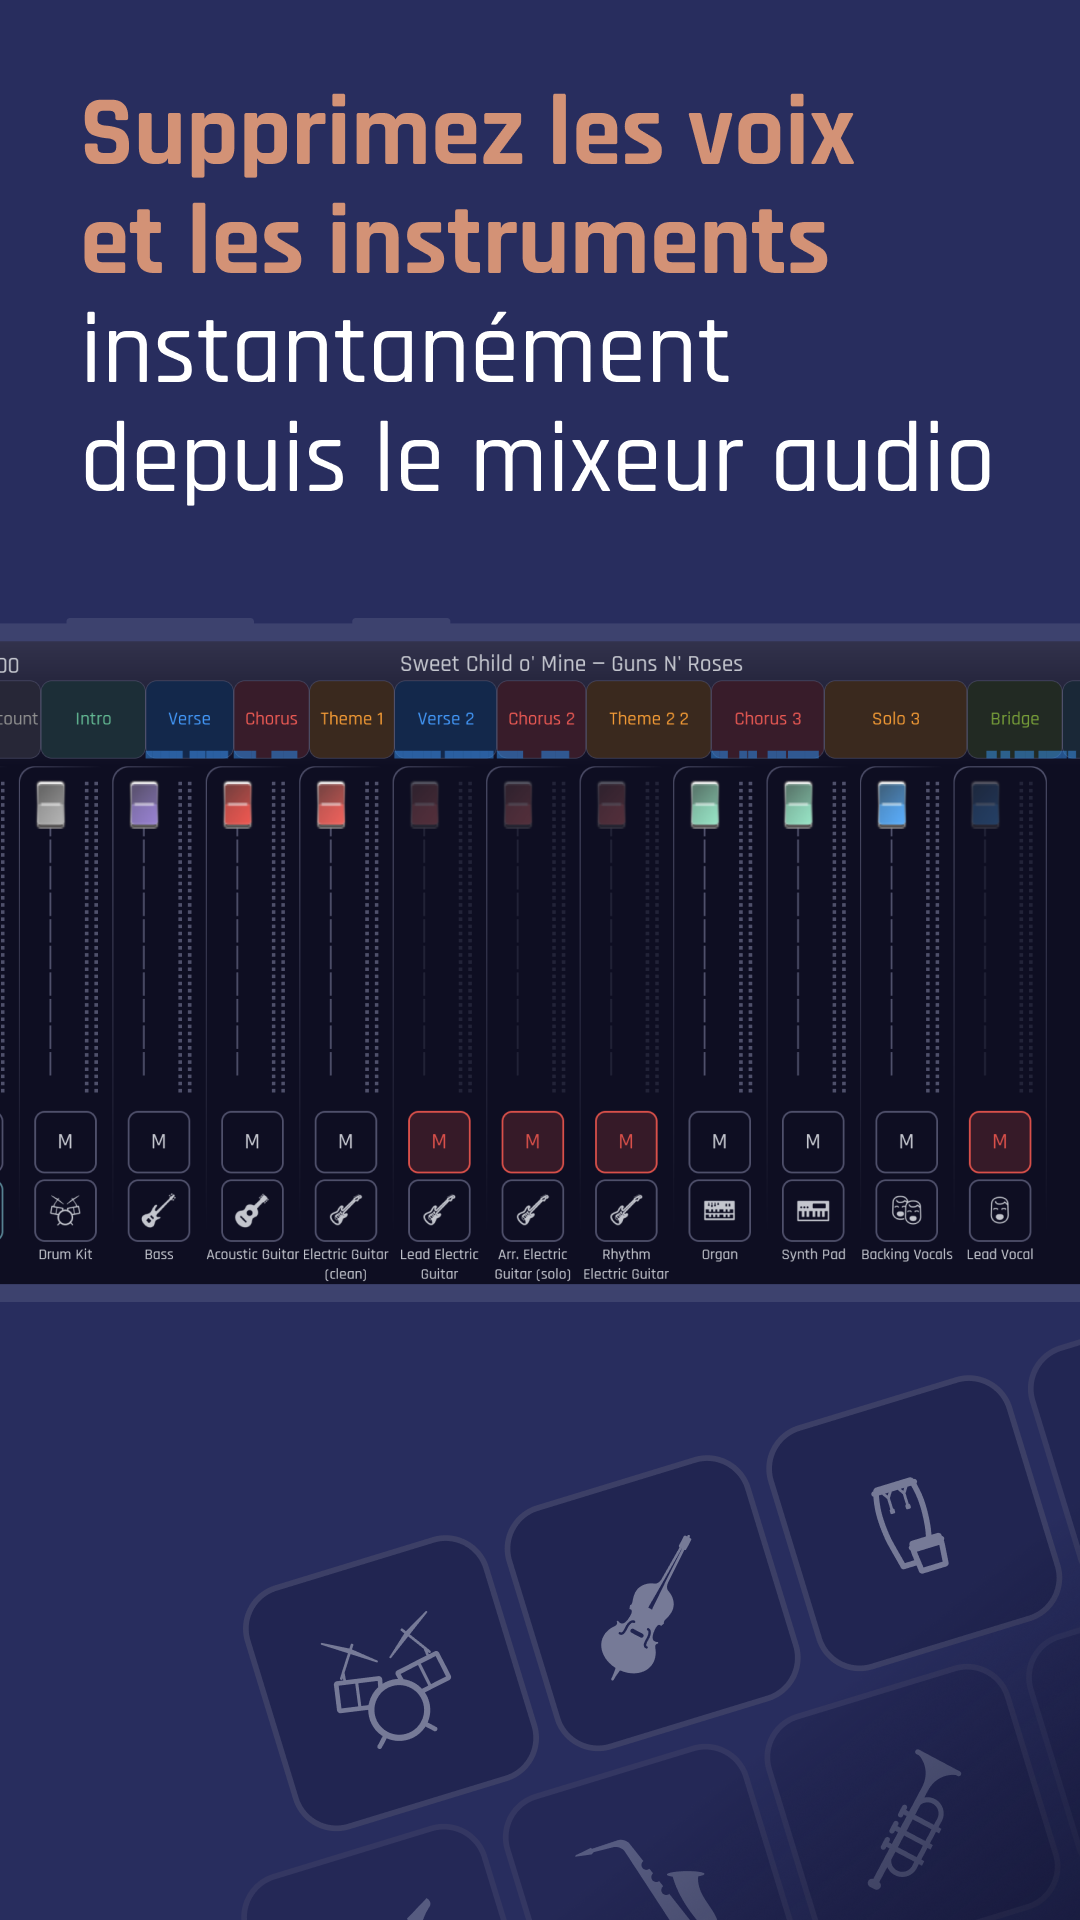Jump to the Chorus 3 section
The width and height of the screenshot is (1080, 1920).
tap(768, 719)
